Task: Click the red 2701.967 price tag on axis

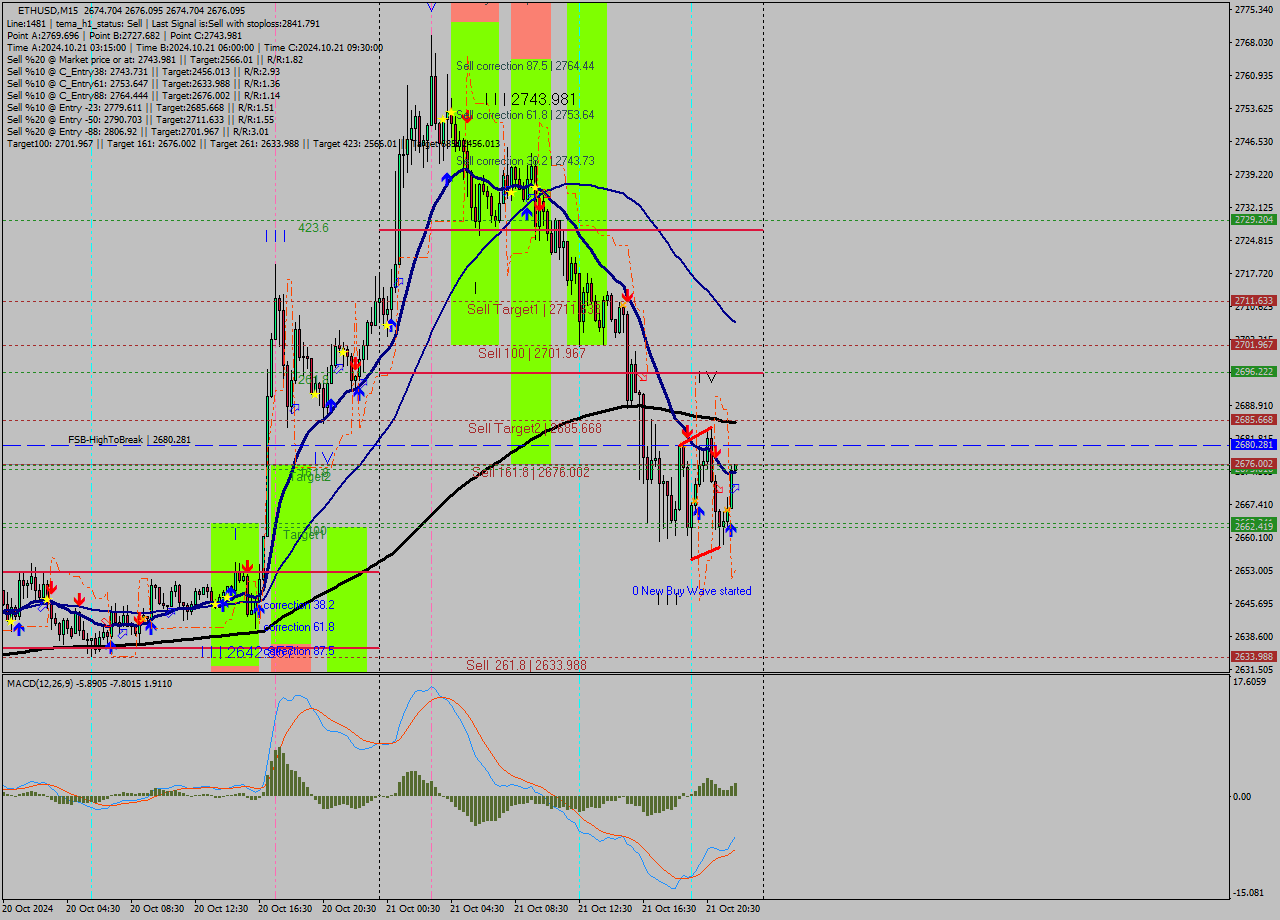Action: point(1253,344)
